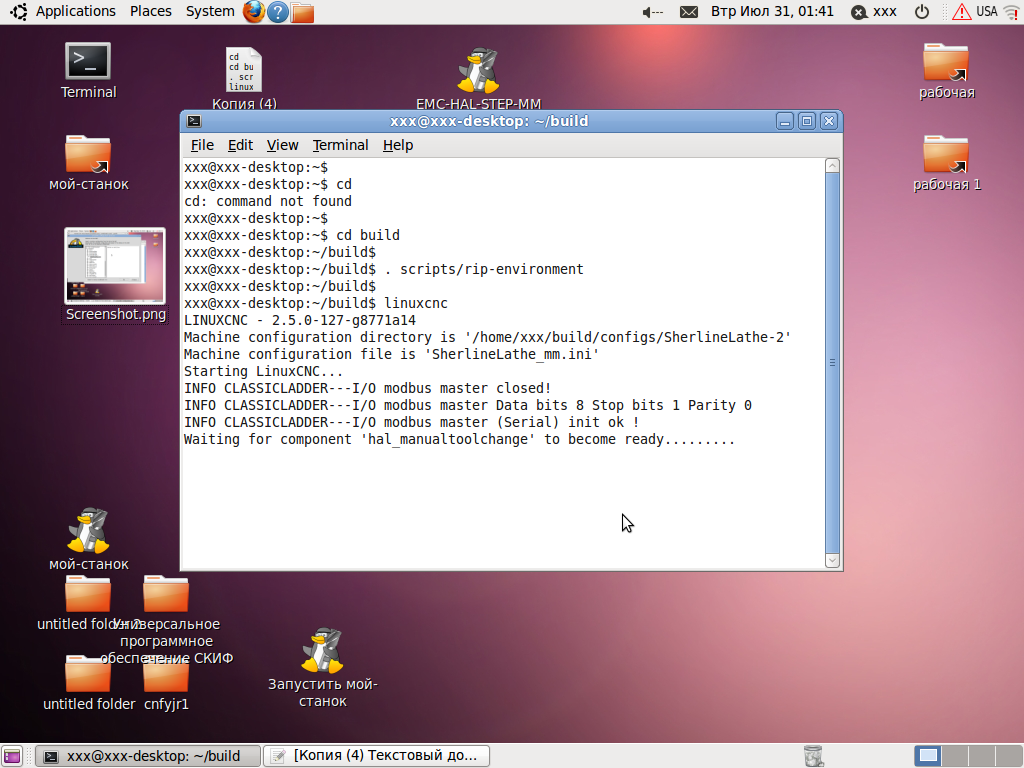Click the 'modbus master (Serial) init ok' line

click(411, 422)
